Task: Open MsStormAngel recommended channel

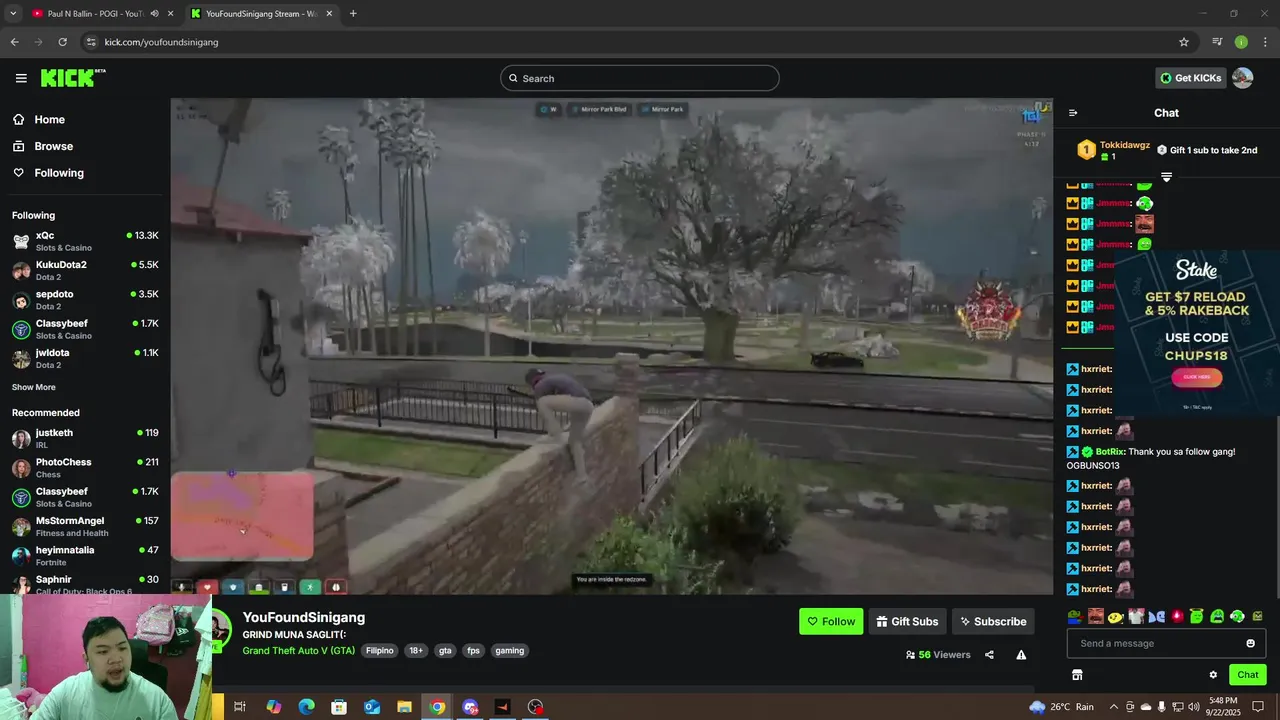Action: (x=85, y=527)
